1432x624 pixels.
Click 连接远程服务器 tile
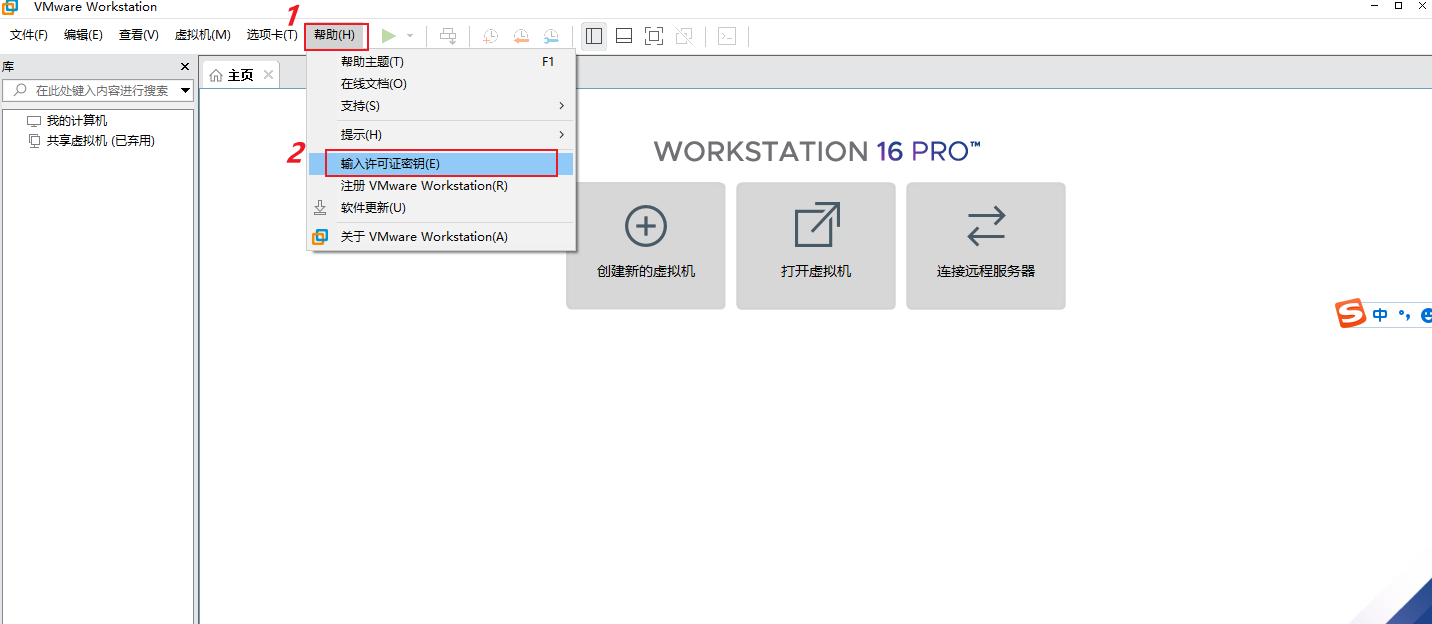pyautogui.click(x=986, y=246)
